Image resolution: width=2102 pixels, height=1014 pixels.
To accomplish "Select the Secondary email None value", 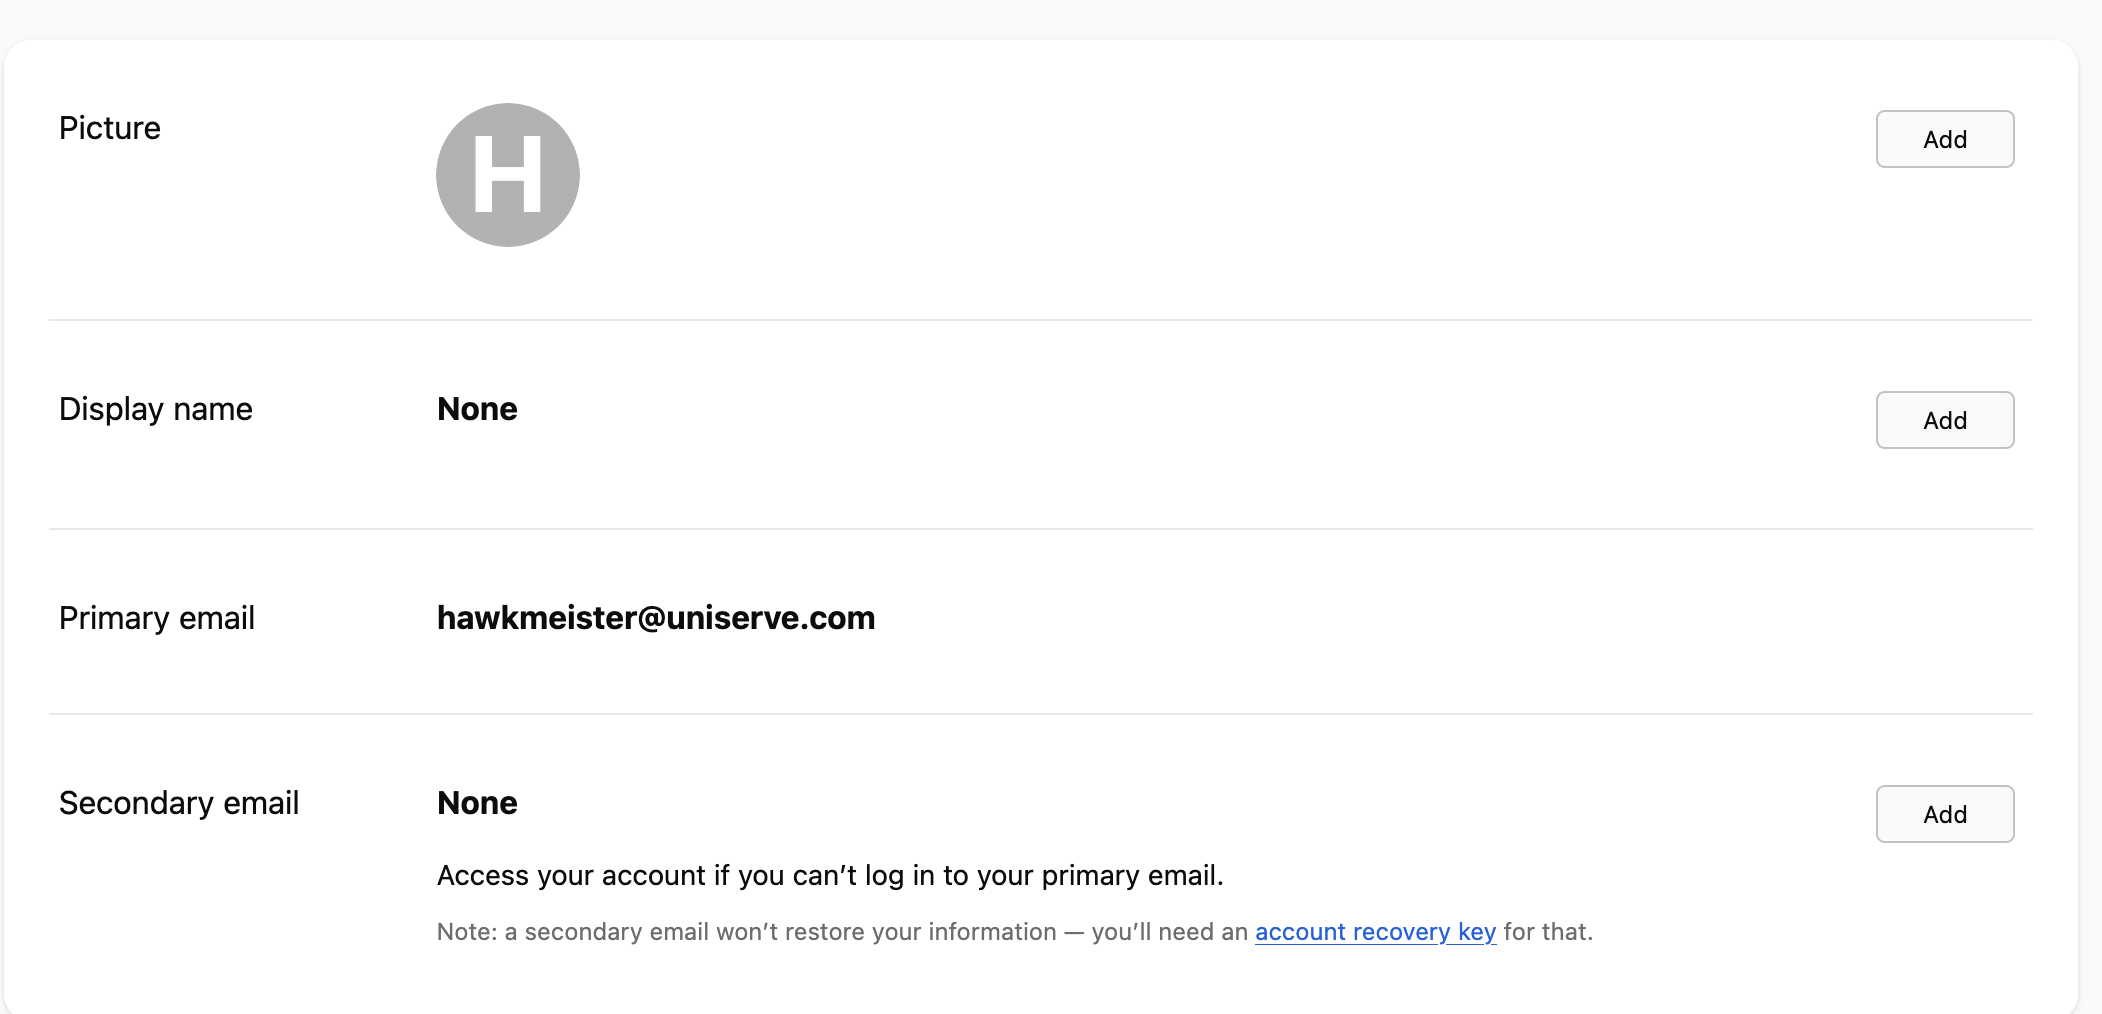I will coord(477,803).
